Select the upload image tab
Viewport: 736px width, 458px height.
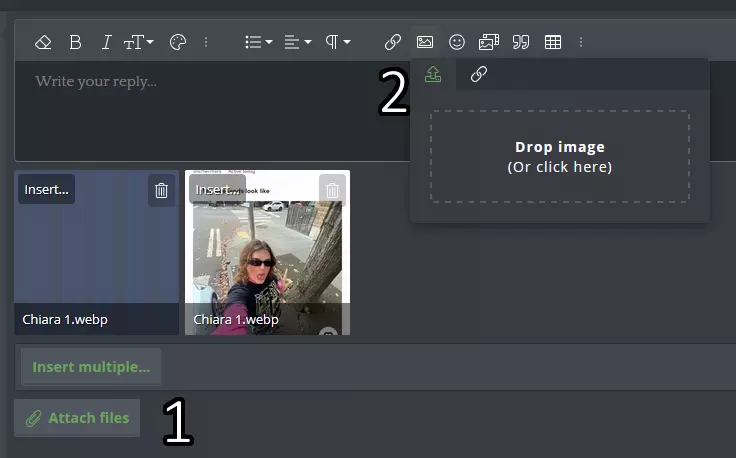click(x=433, y=74)
